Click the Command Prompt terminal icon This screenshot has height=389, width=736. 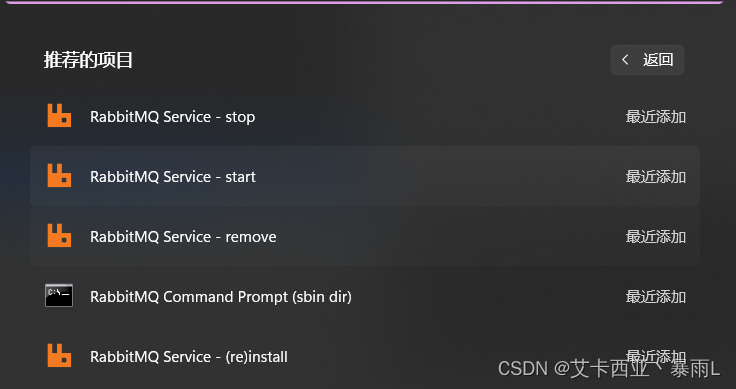tap(59, 295)
